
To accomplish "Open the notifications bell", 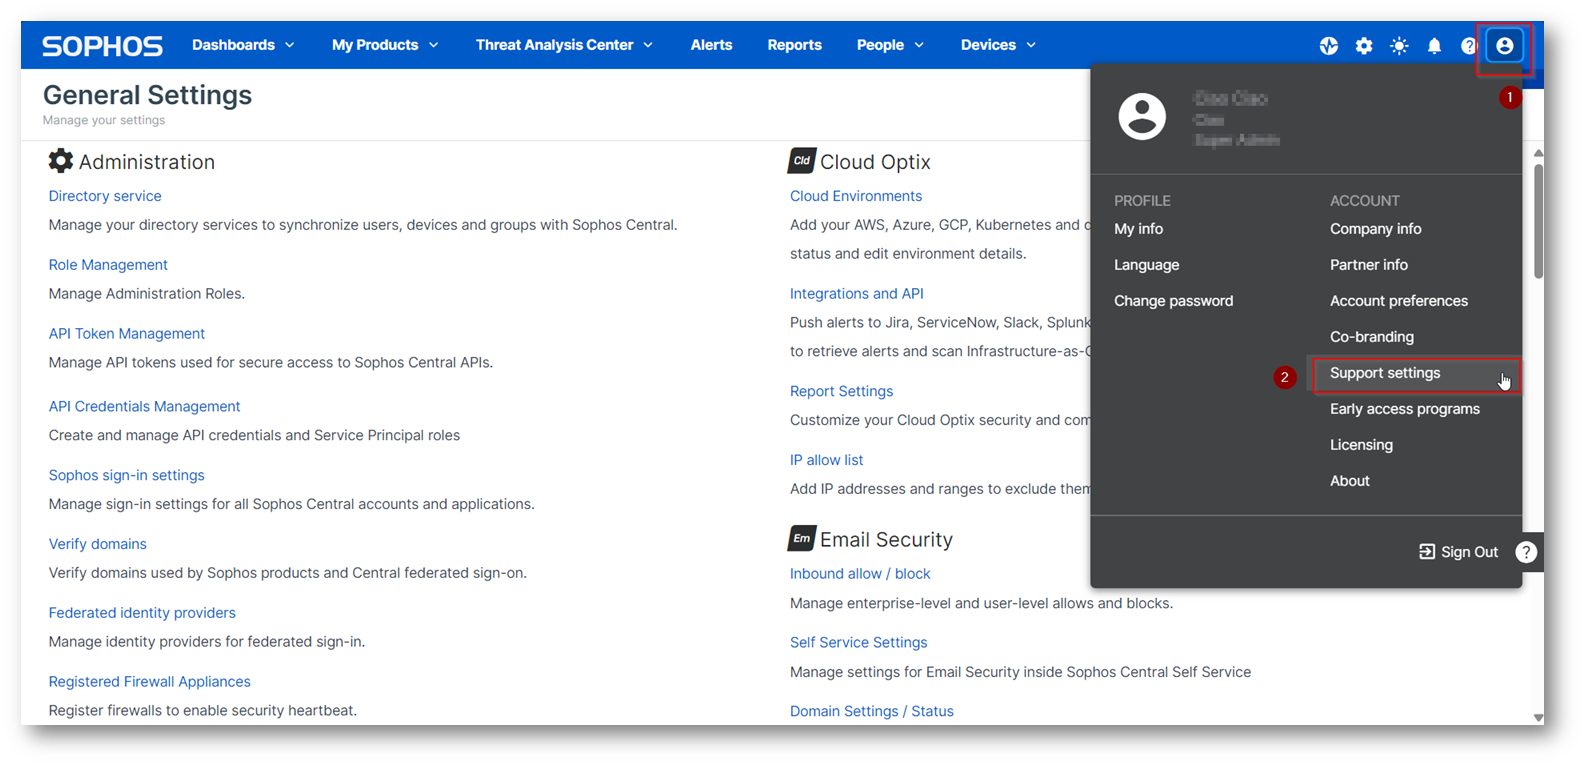I will tap(1434, 46).
